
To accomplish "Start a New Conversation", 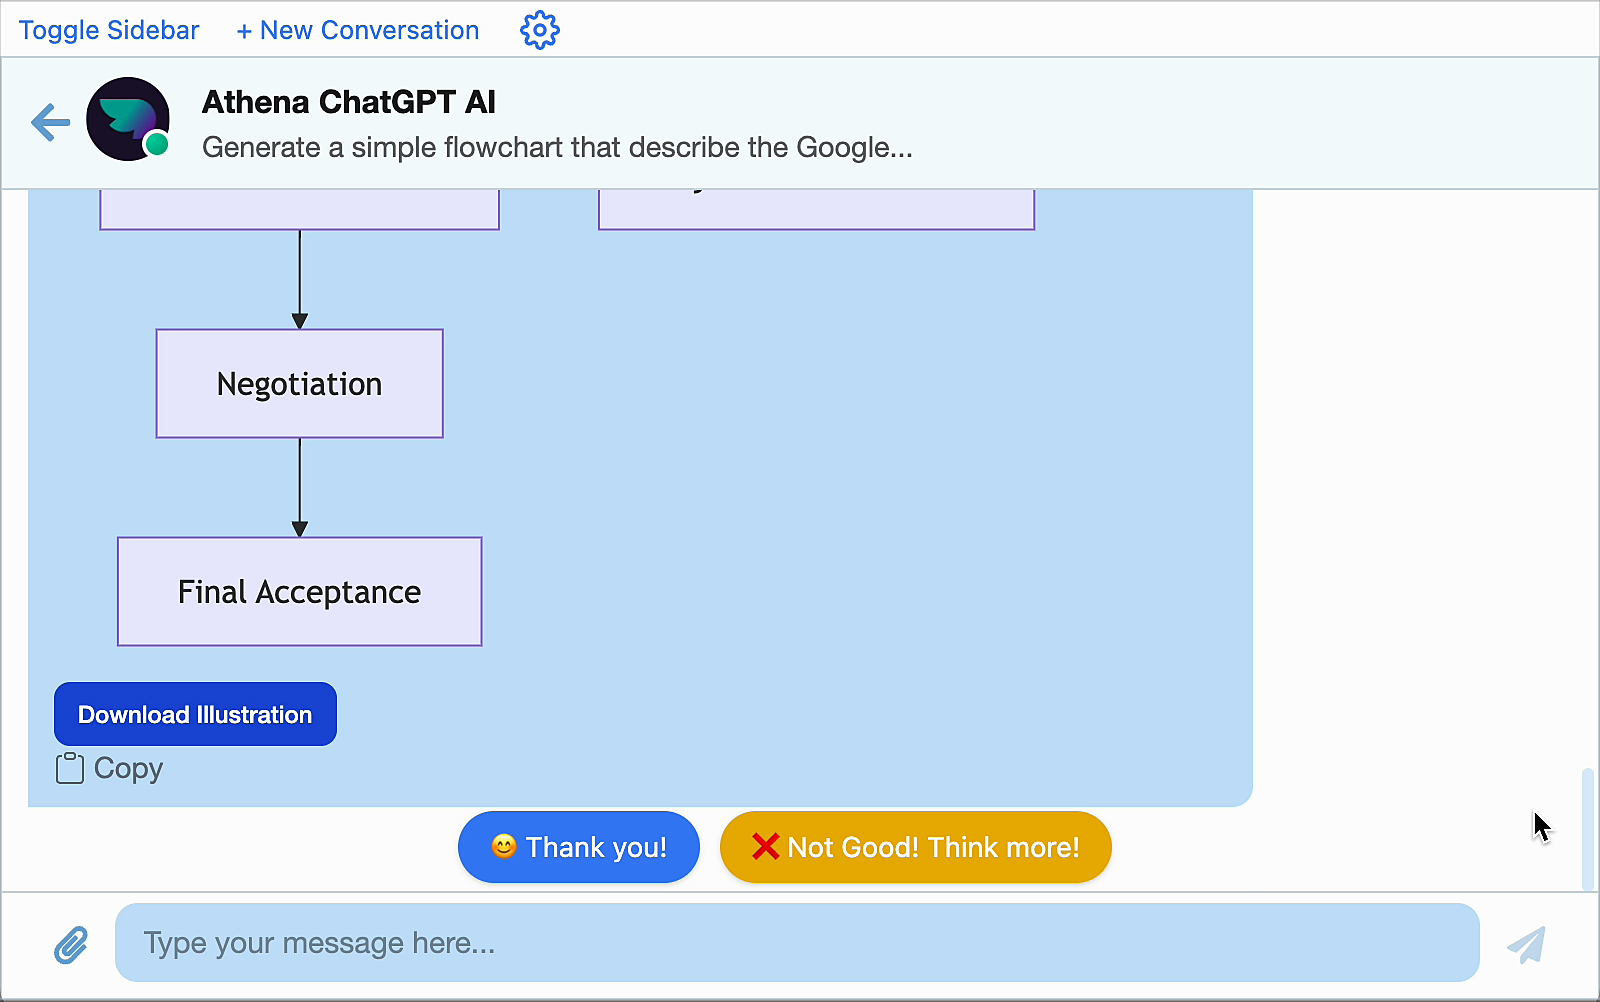I will tap(357, 29).
